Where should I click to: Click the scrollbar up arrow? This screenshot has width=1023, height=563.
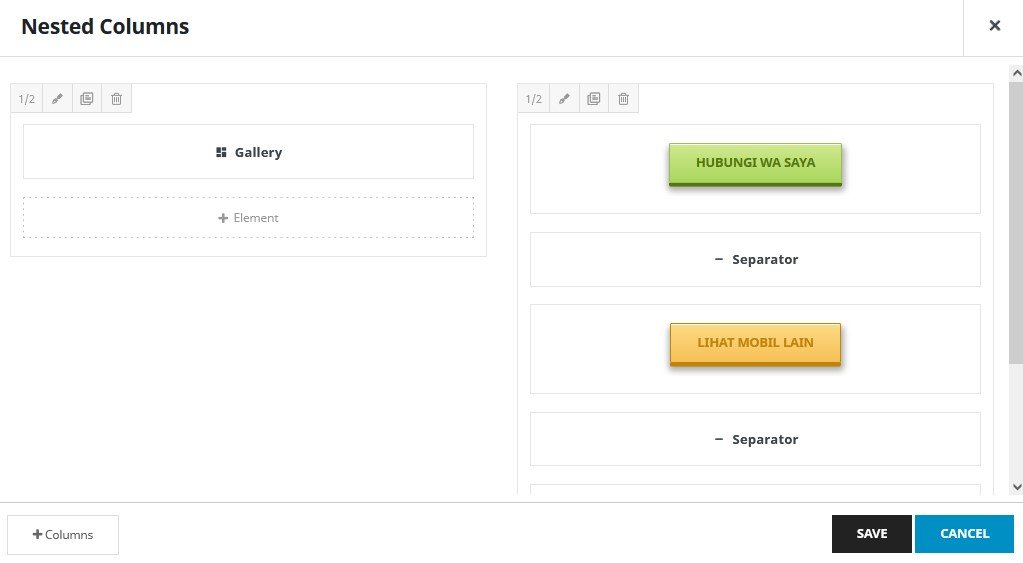pyautogui.click(x=1016, y=73)
